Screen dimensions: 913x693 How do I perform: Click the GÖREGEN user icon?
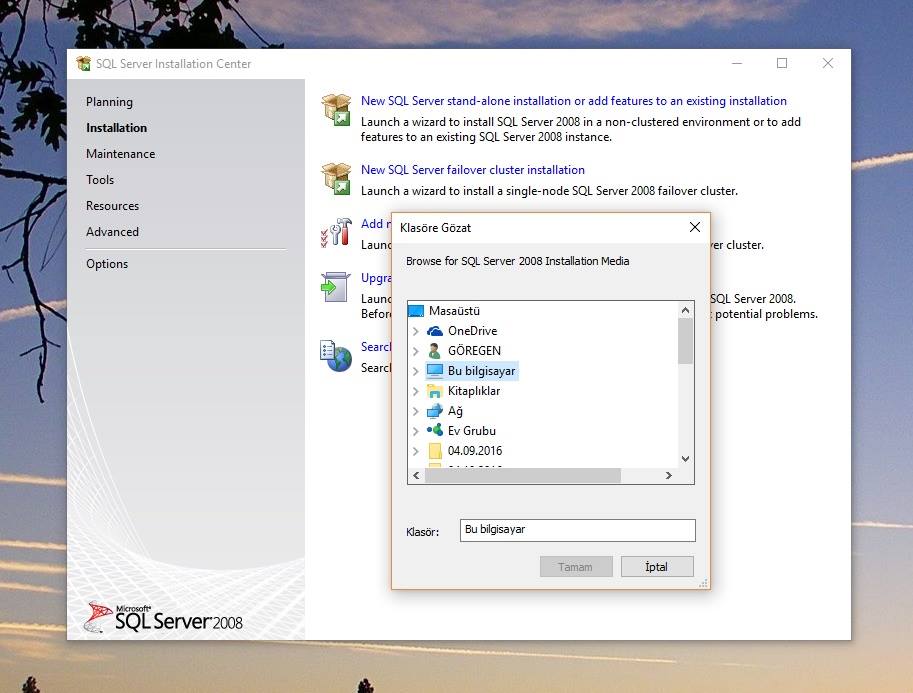coord(434,351)
